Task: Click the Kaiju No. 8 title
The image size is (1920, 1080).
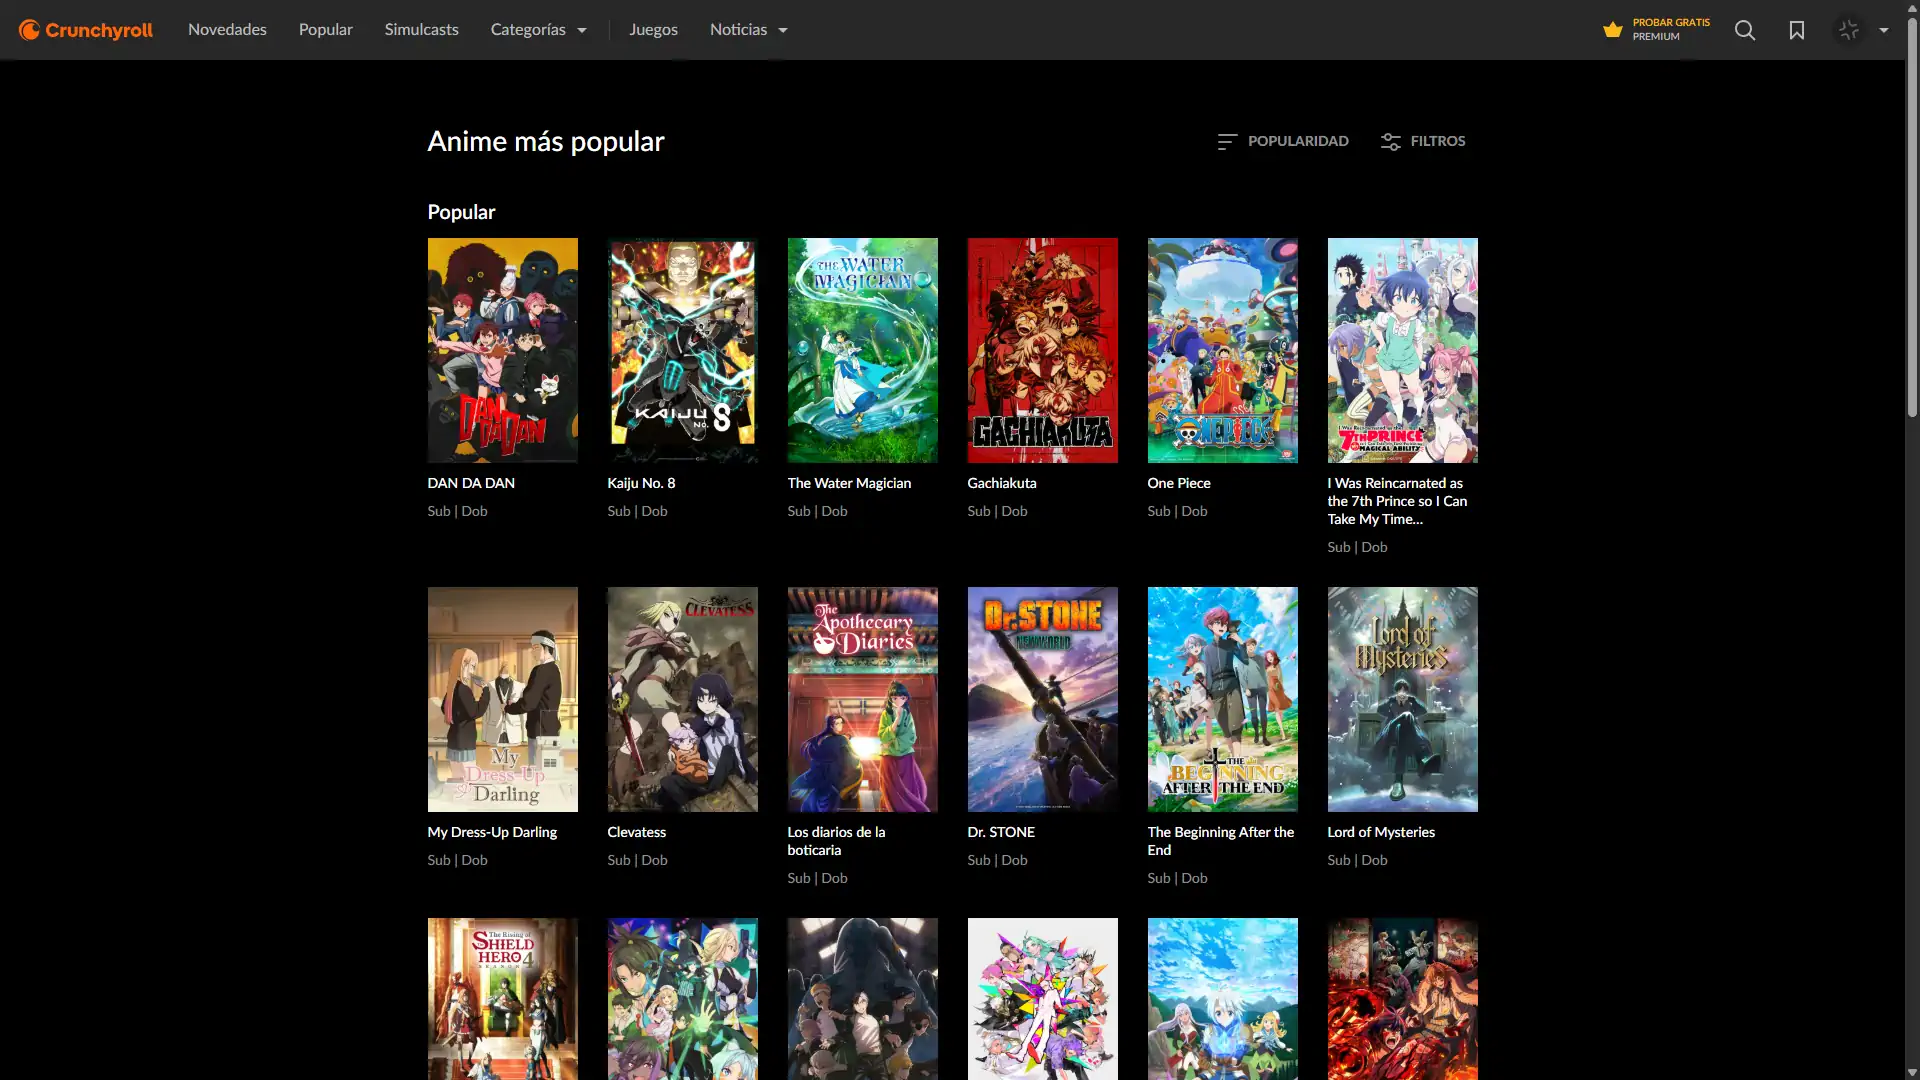Action: pos(641,483)
